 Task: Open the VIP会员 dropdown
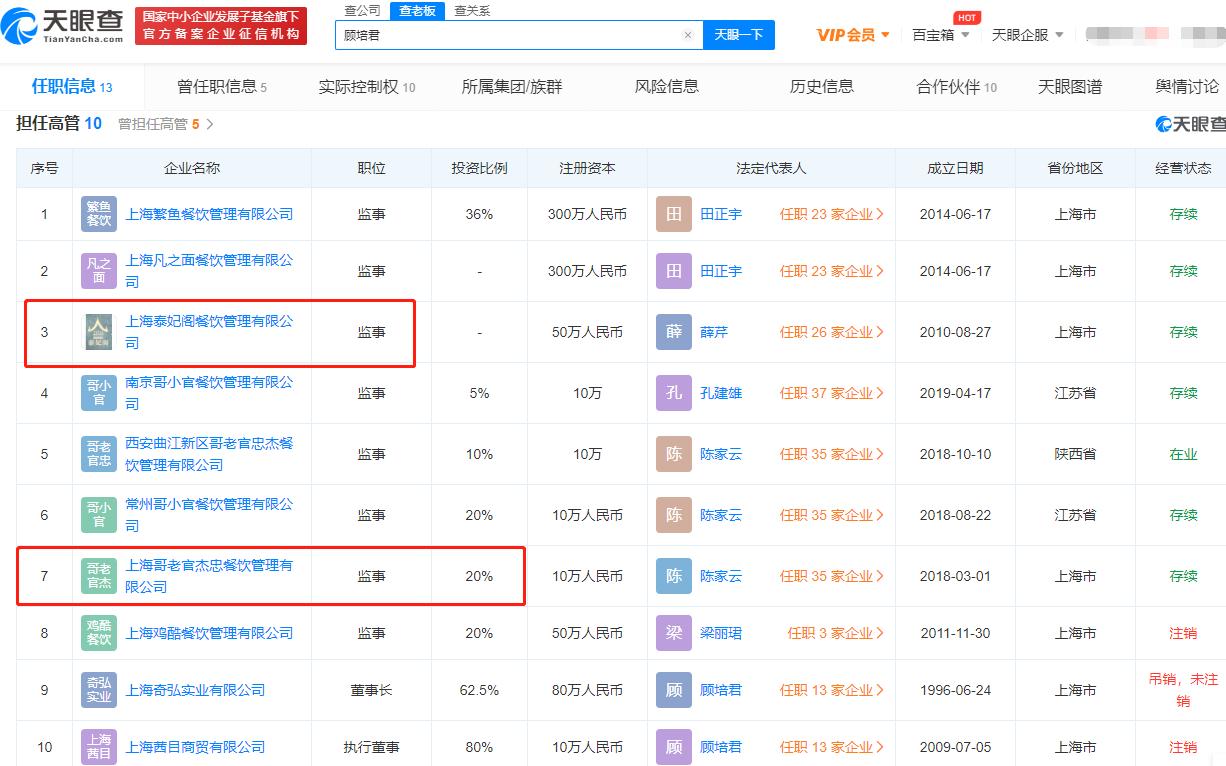(x=853, y=35)
